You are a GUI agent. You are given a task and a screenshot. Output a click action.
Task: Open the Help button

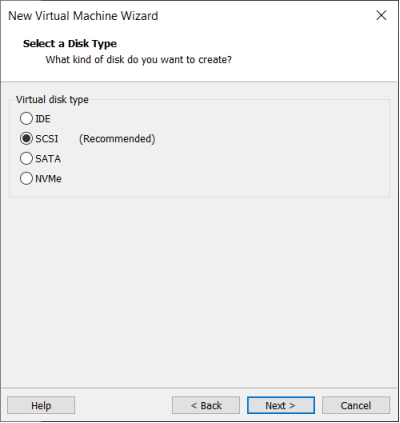click(x=41, y=405)
